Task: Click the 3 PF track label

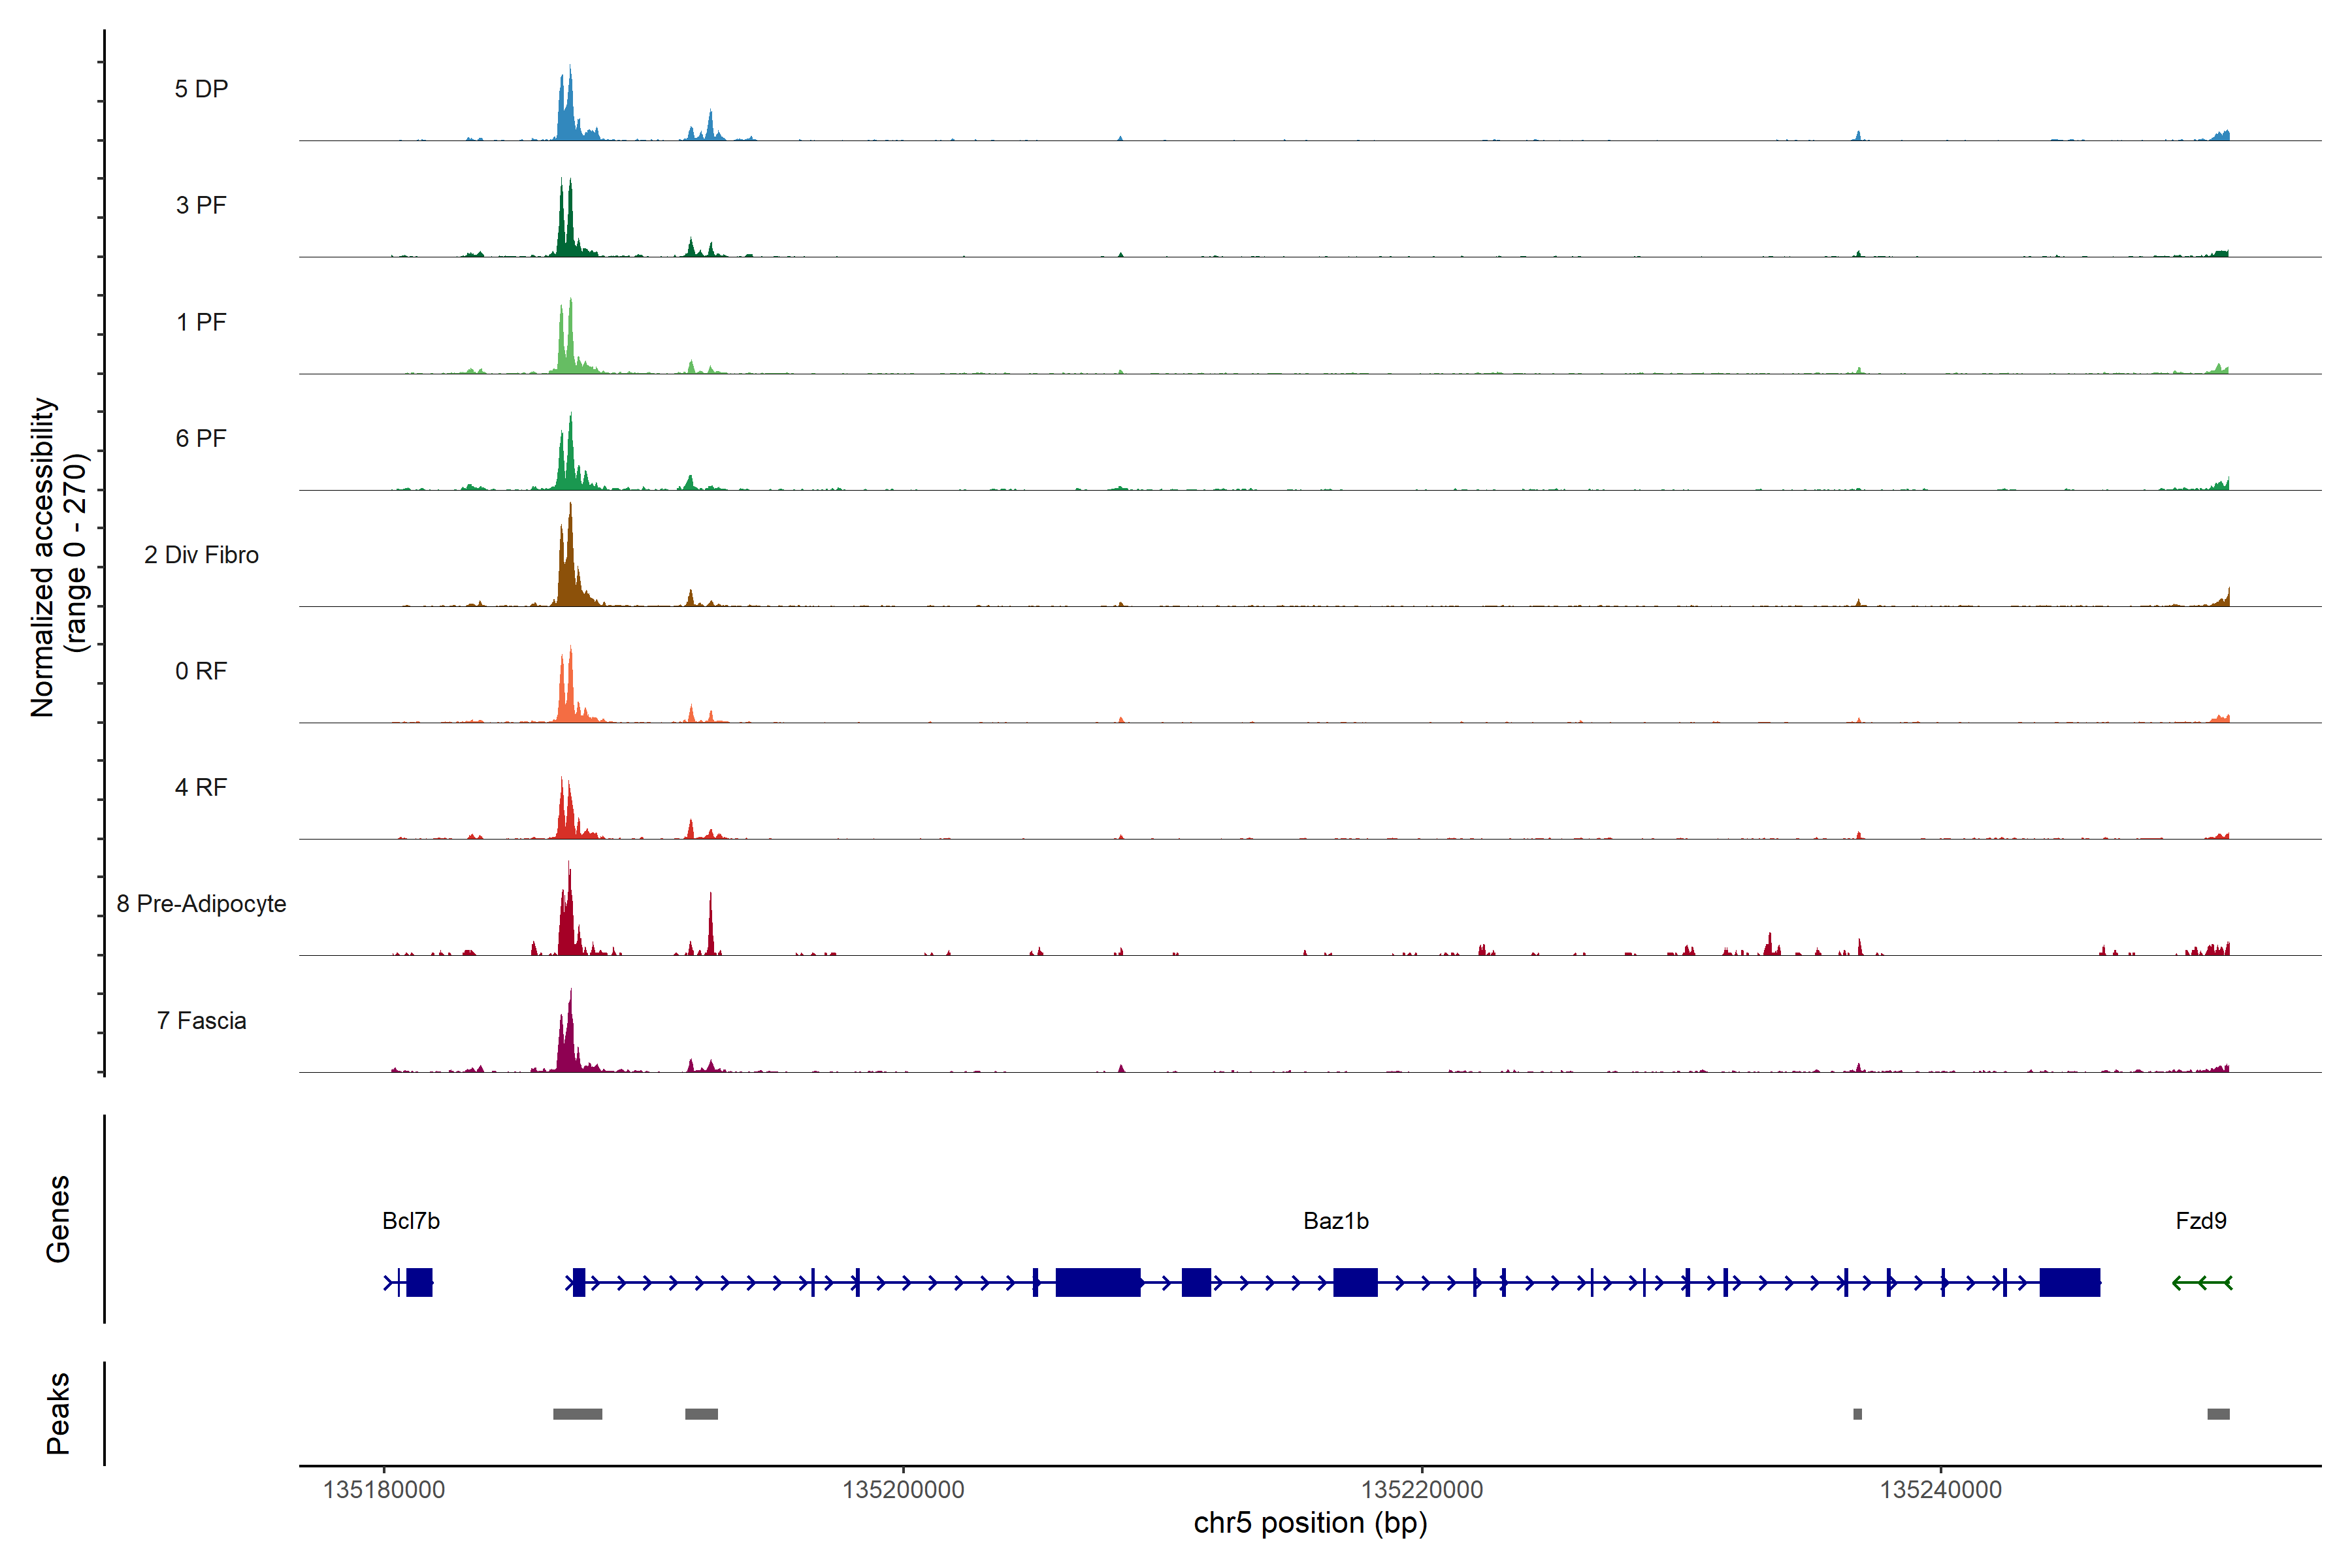Action: tap(201, 205)
